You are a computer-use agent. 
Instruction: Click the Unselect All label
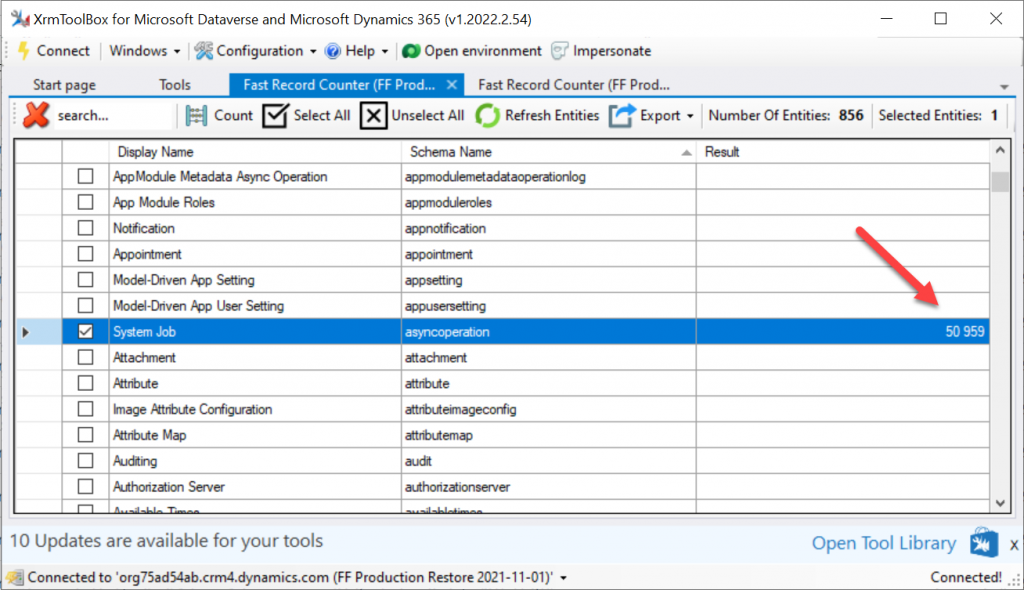pos(428,116)
